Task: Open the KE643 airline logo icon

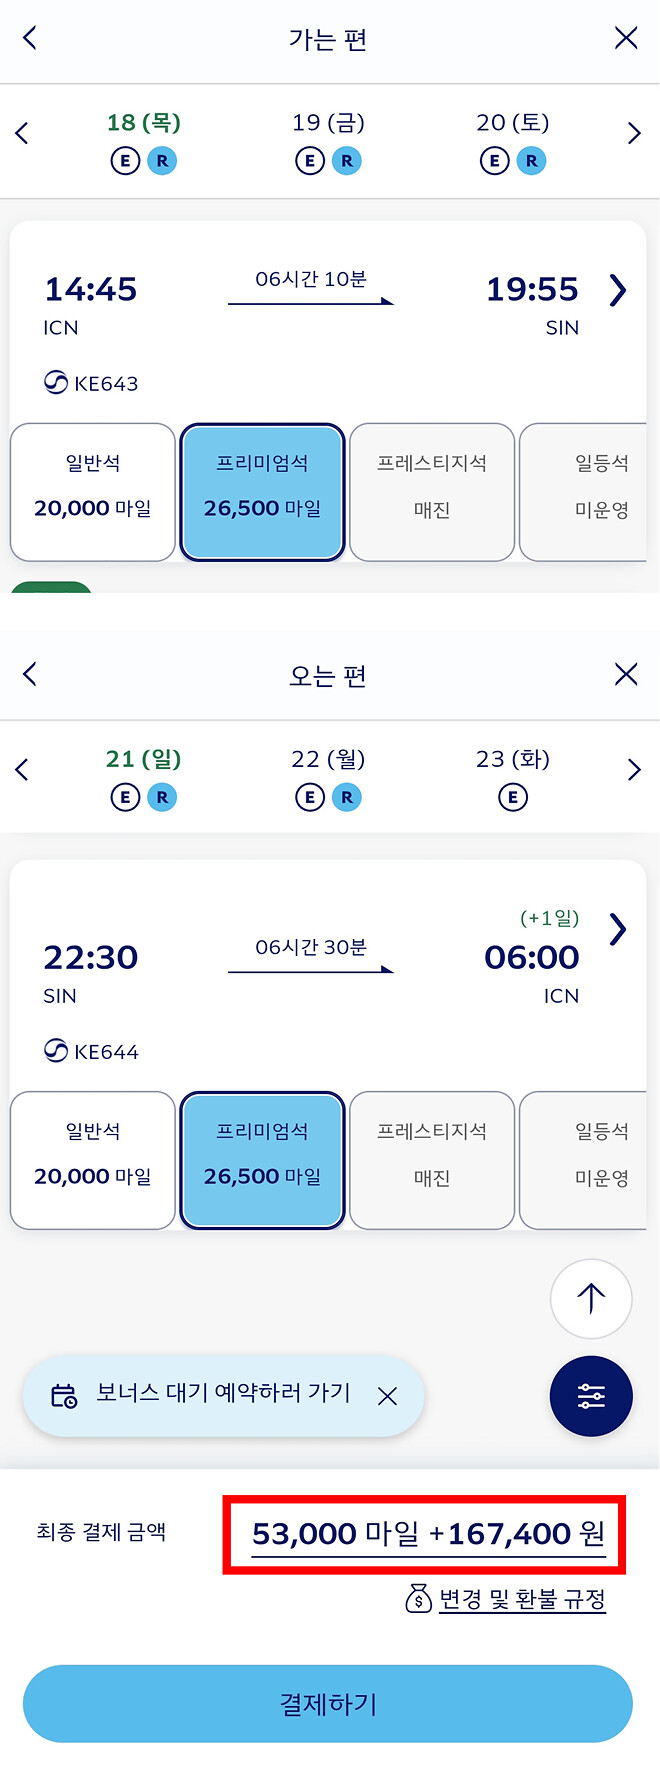Action: pyautogui.click(x=57, y=382)
